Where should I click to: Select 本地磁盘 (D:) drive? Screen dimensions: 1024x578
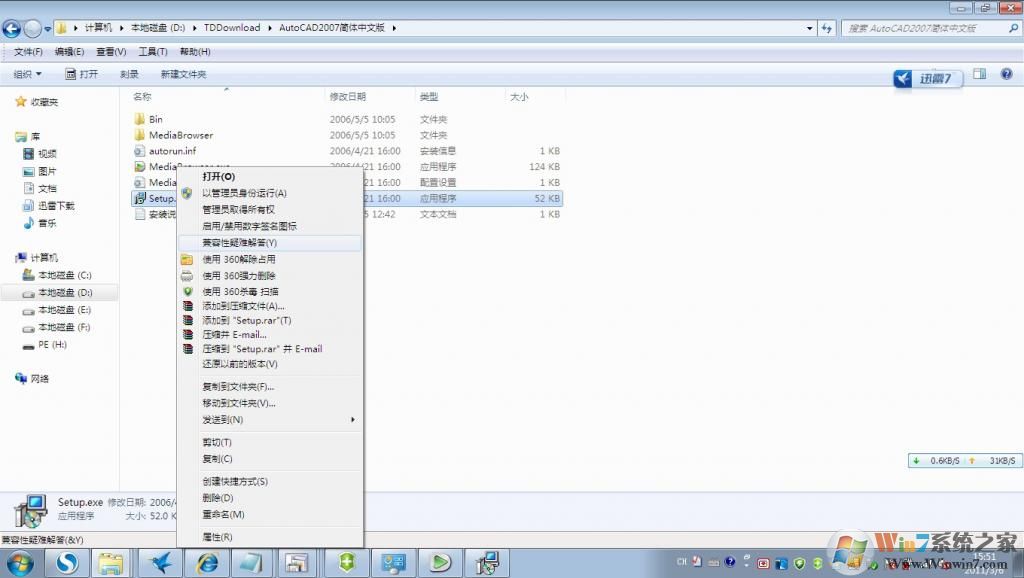[x=57, y=293]
